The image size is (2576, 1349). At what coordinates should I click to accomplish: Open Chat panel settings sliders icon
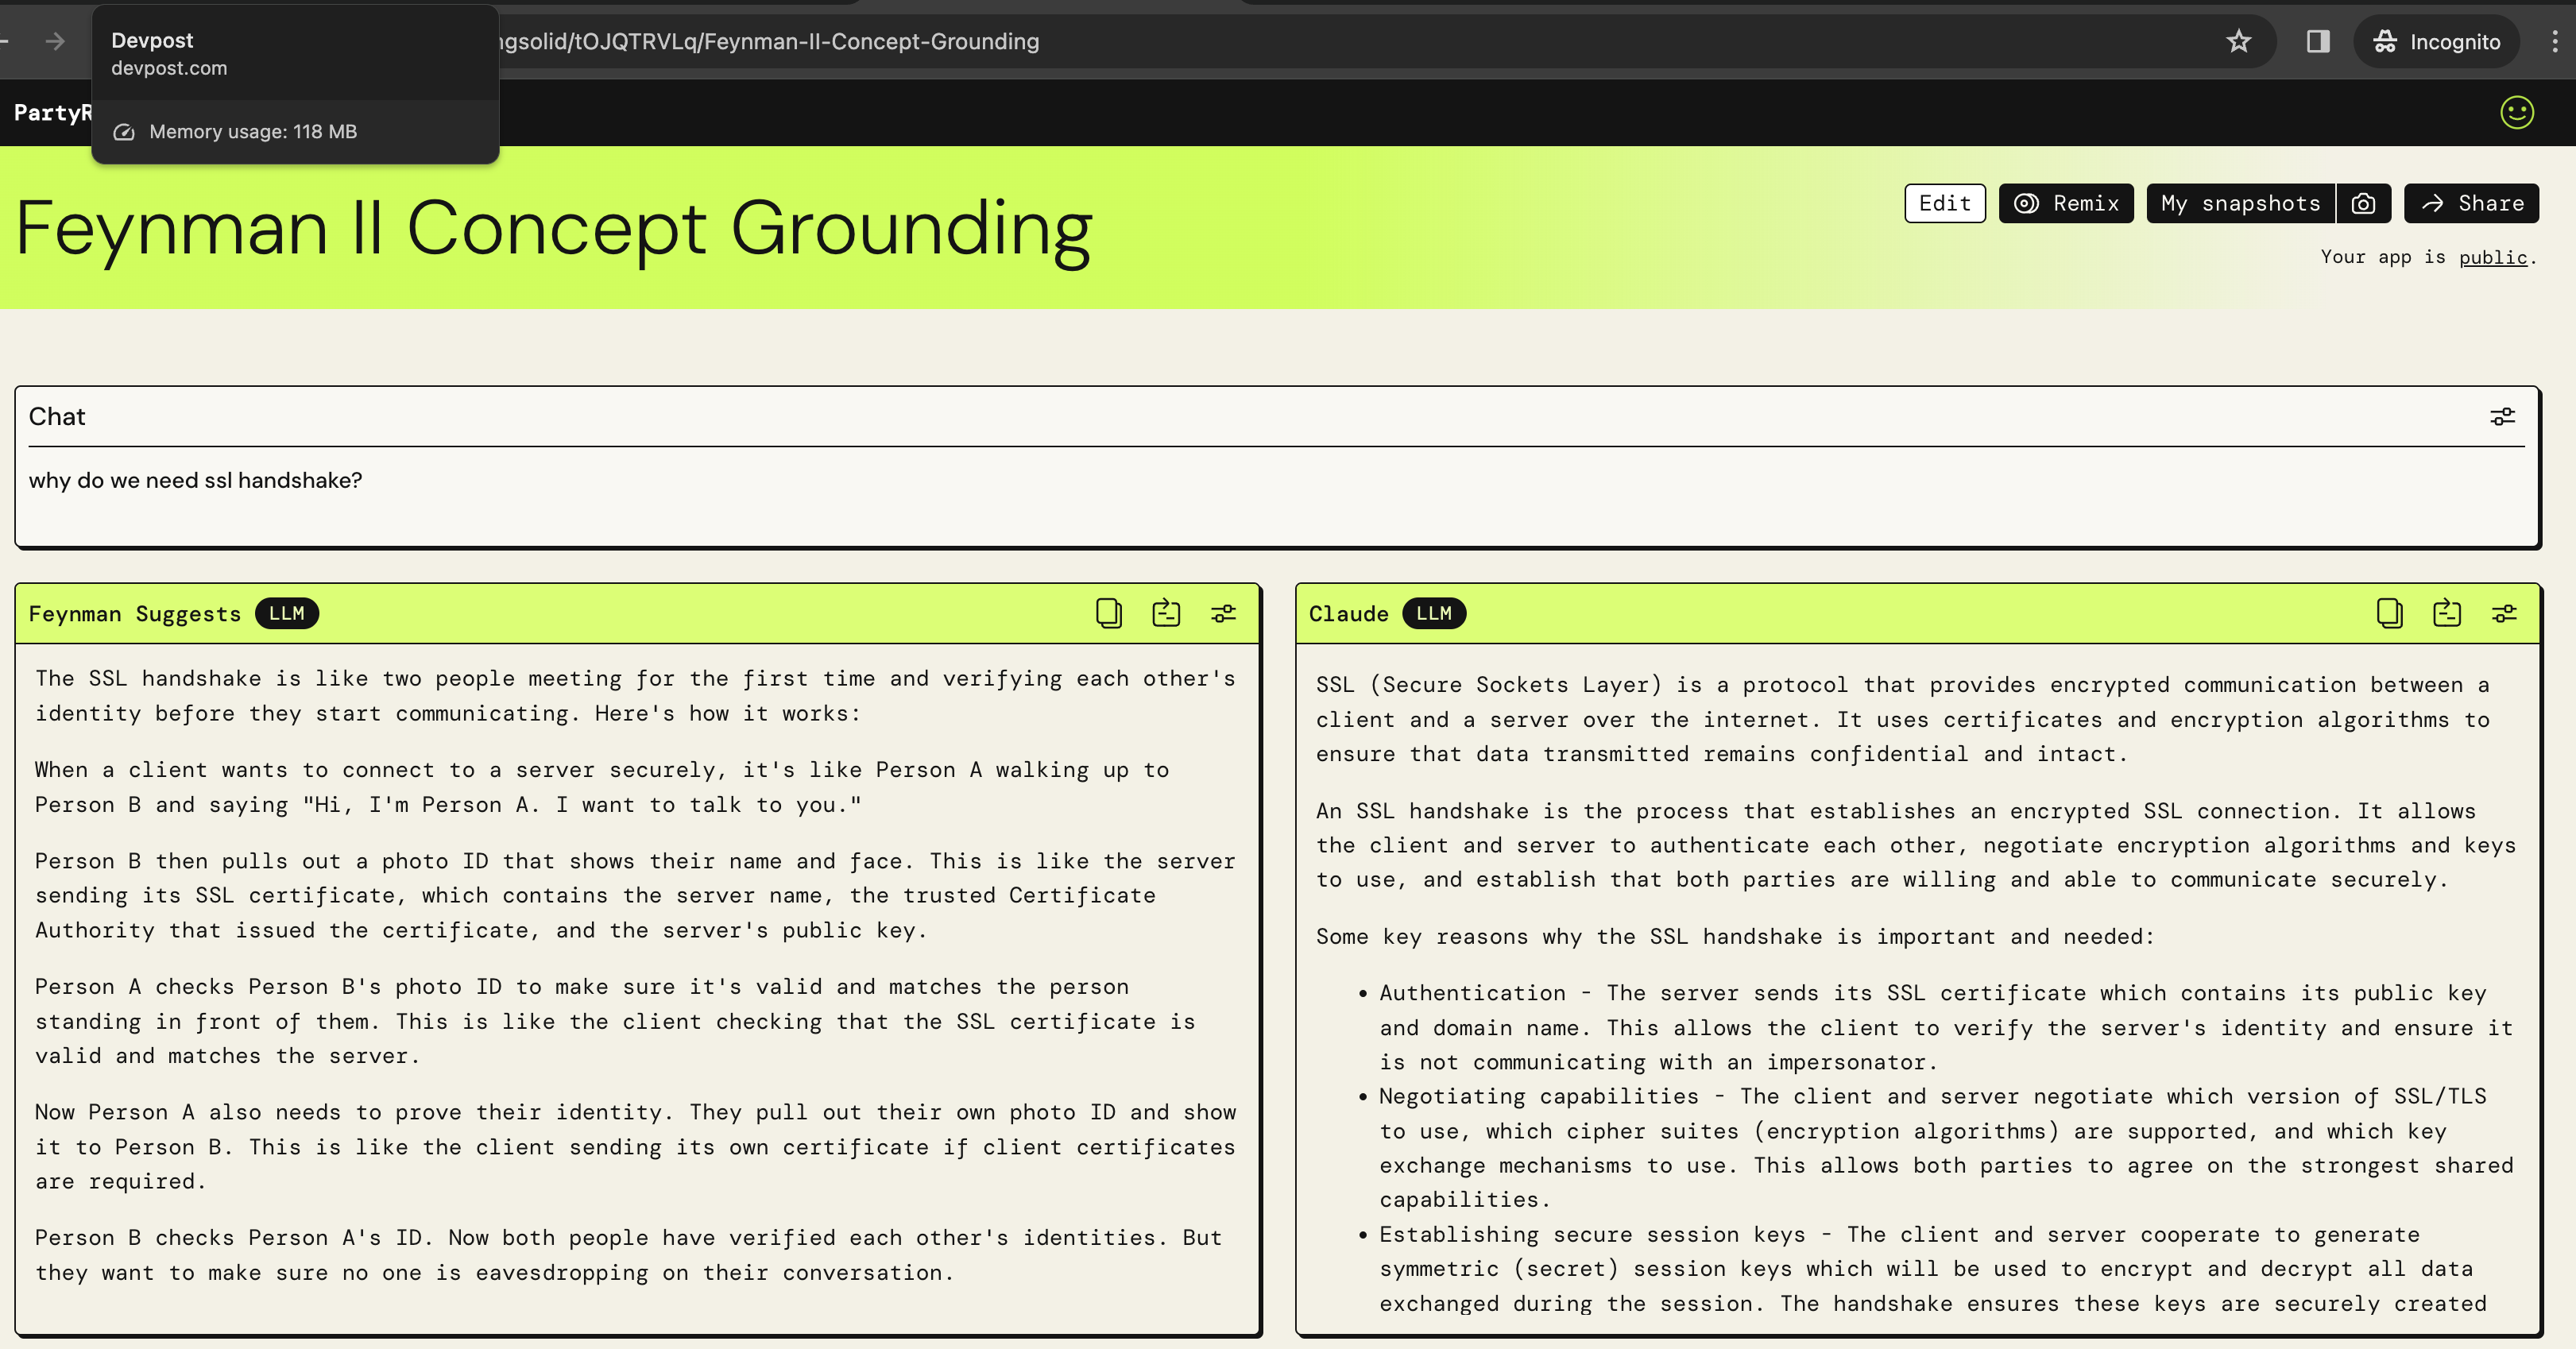point(2502,416)
